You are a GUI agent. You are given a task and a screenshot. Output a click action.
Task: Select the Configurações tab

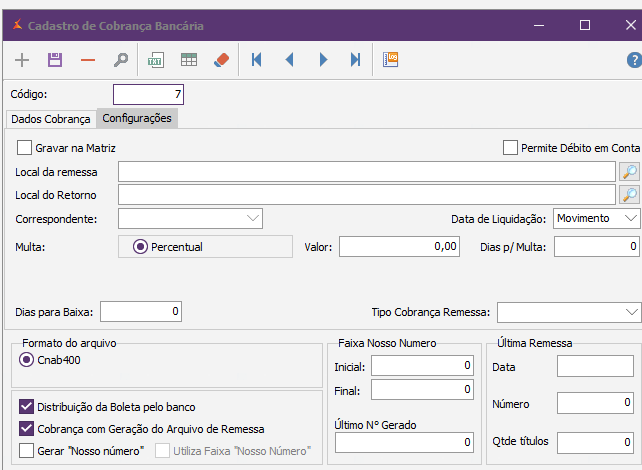(137, 118)
